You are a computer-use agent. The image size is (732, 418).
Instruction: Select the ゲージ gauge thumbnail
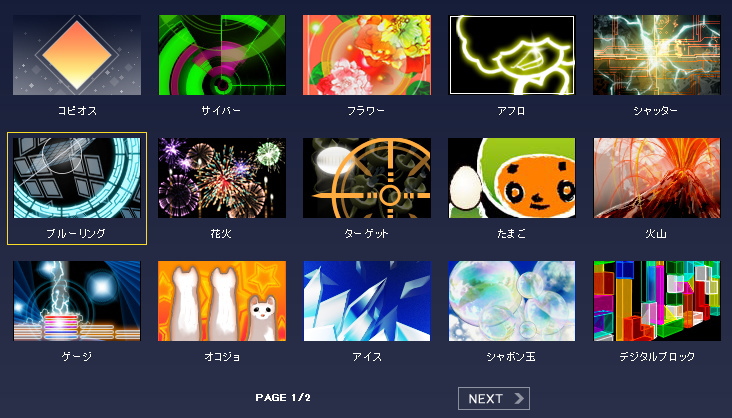pos(77,301)
